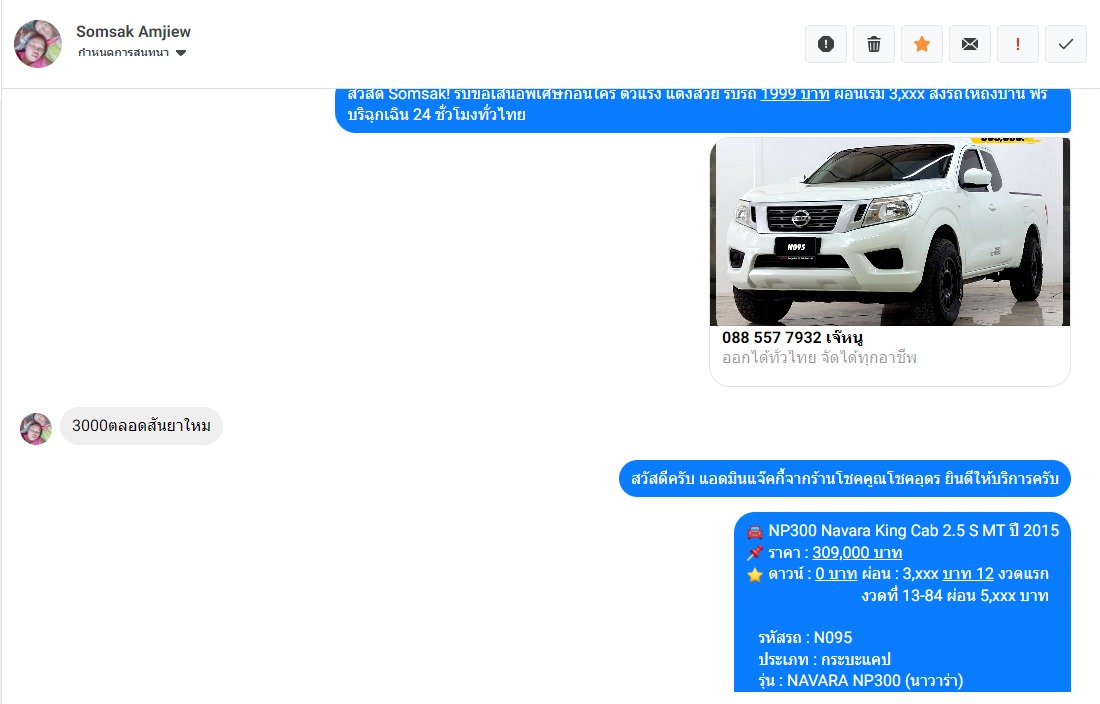Click the ประเภท : กระบะแคป line

click(824, 659)
